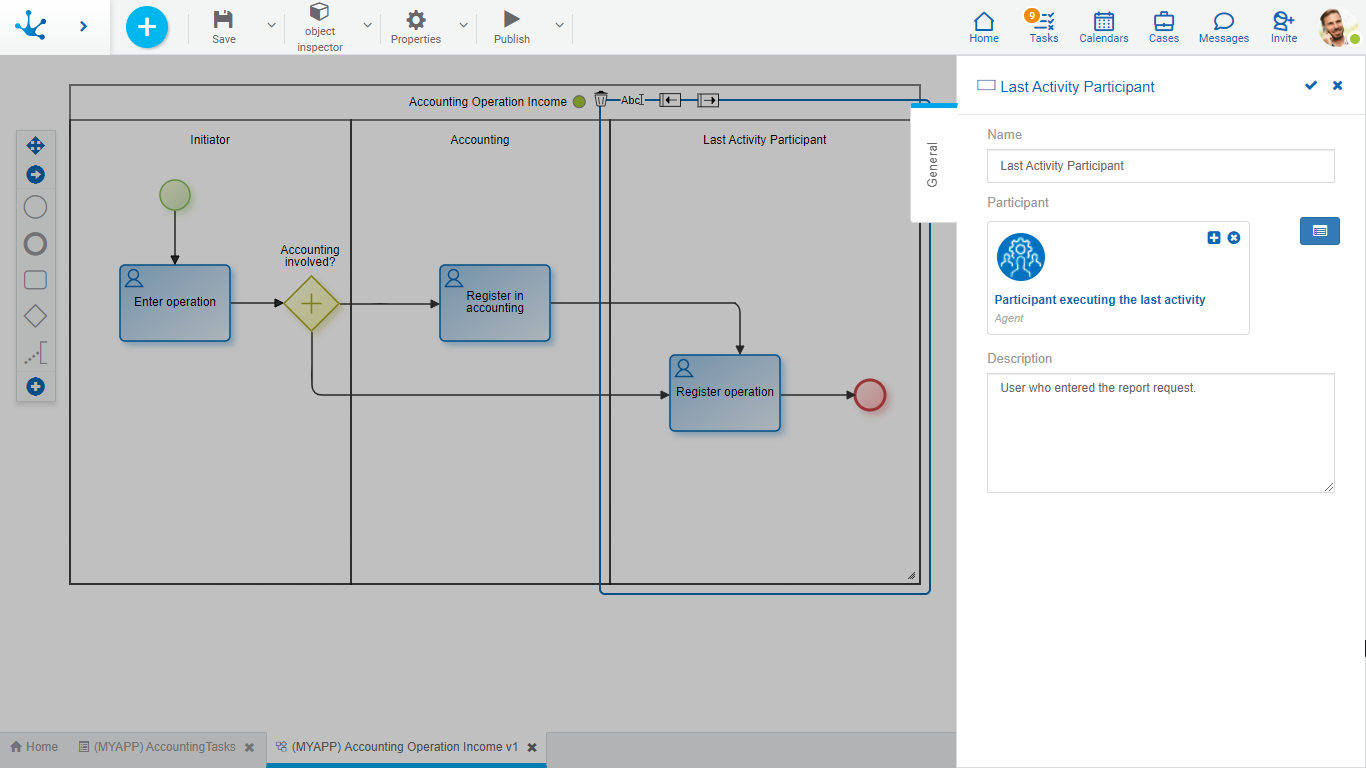The height and width of the screenshot is (768, 1366).
Task: Open the Save dropdown arrow
Action: click(x=271, y=26)
